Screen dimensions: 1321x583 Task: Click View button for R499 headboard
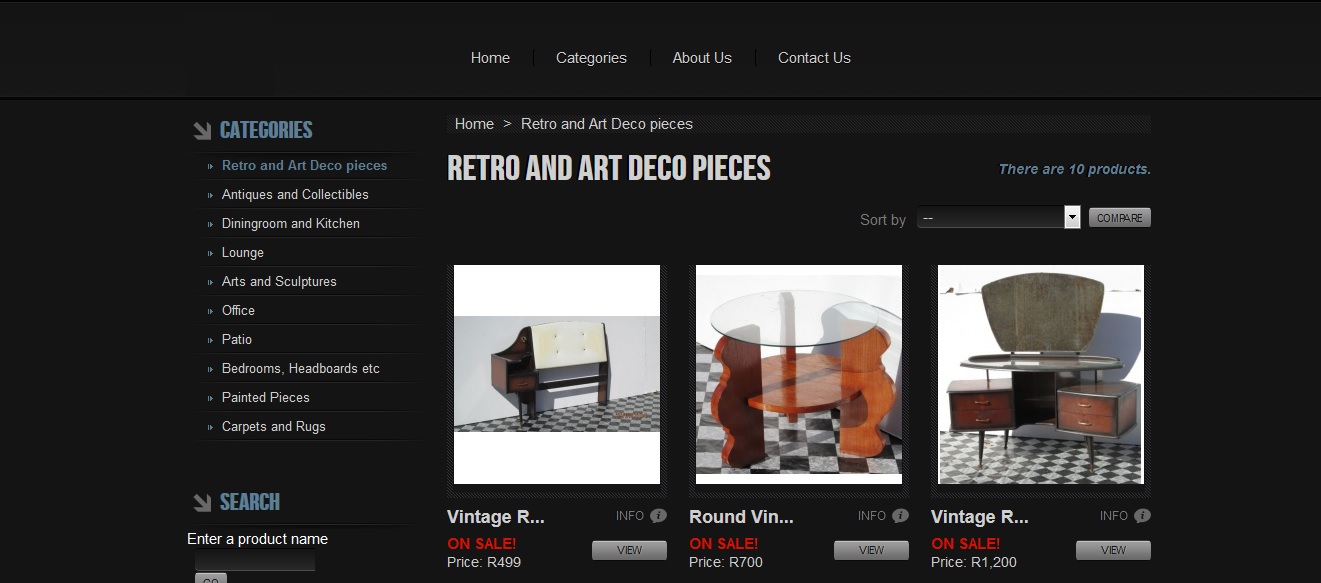(630, 550)
